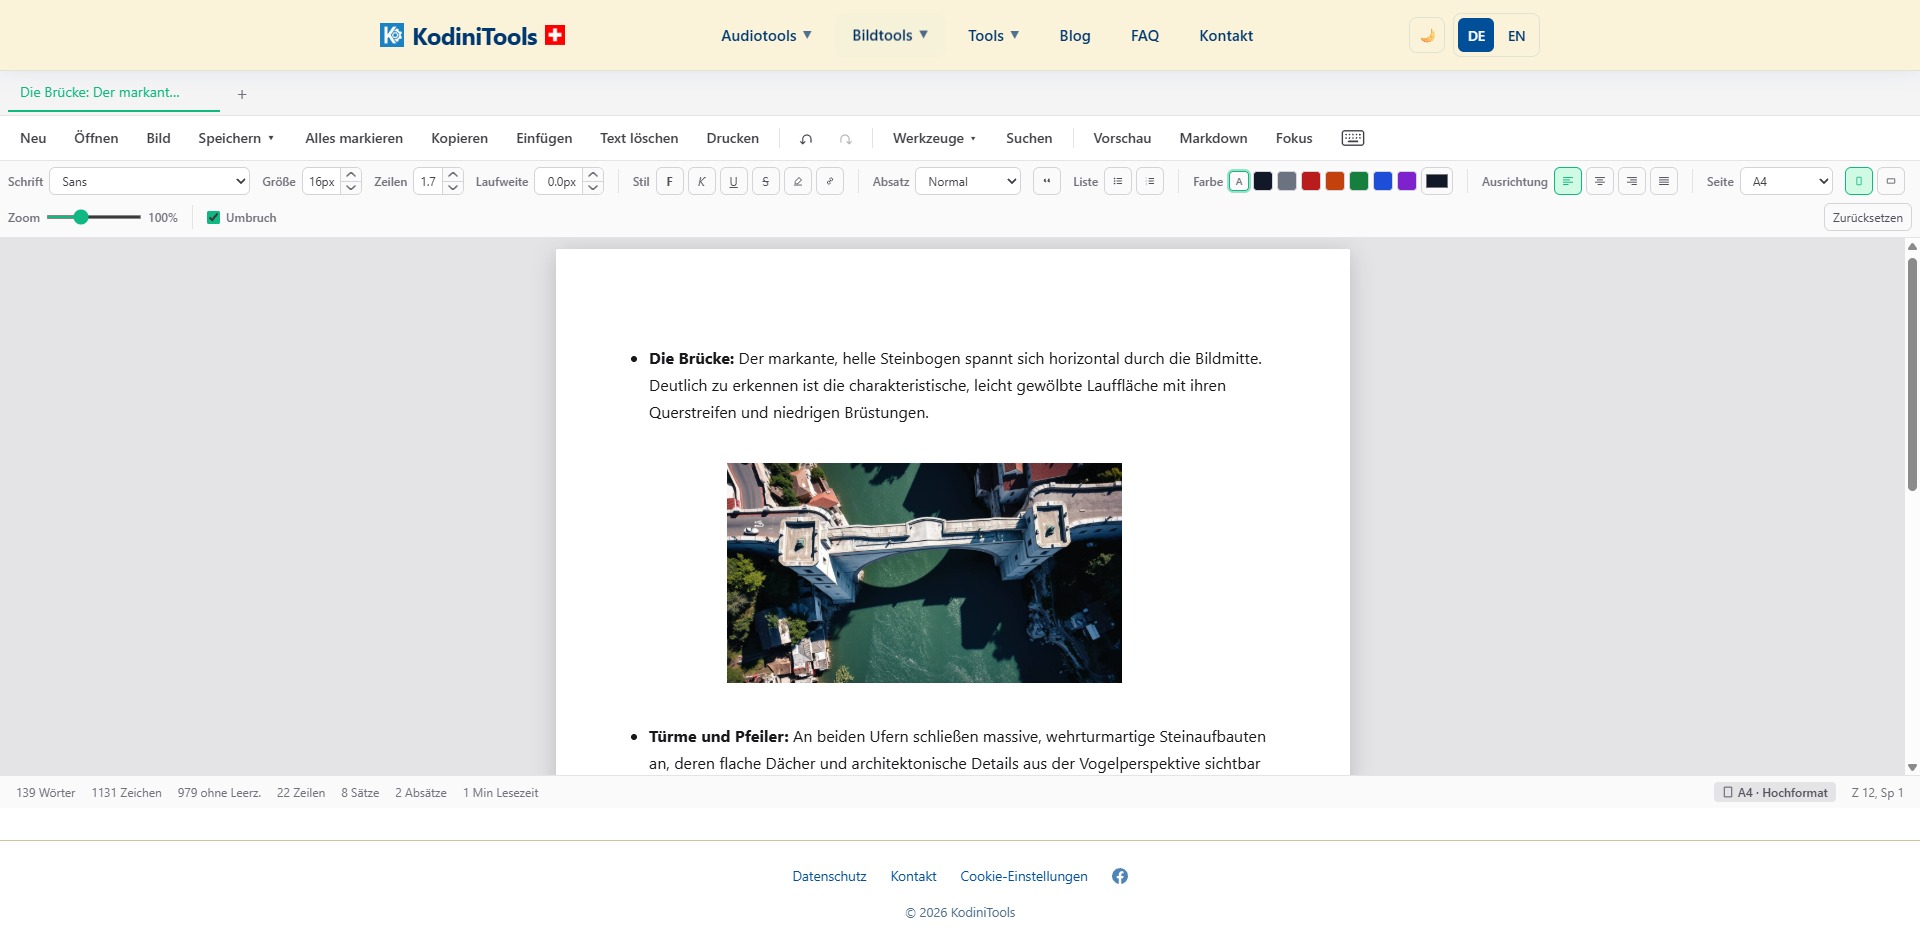Toggle bold formatting (F button)
This screenshot has width=1920, height=945.
669,181
